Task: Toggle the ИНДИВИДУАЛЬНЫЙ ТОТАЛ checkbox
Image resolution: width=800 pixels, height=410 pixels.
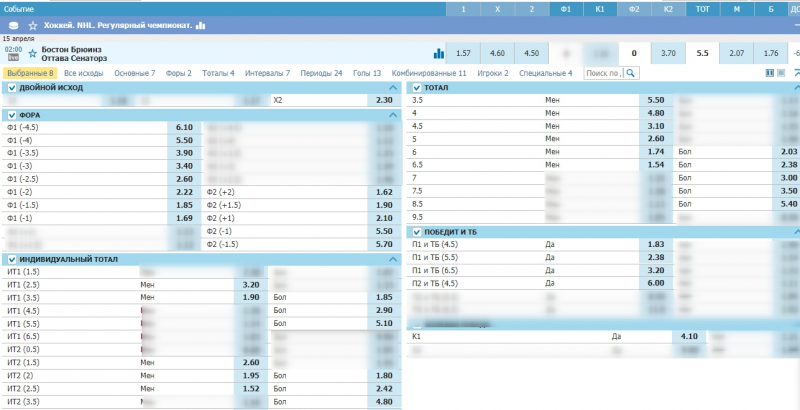Action: 11,259
